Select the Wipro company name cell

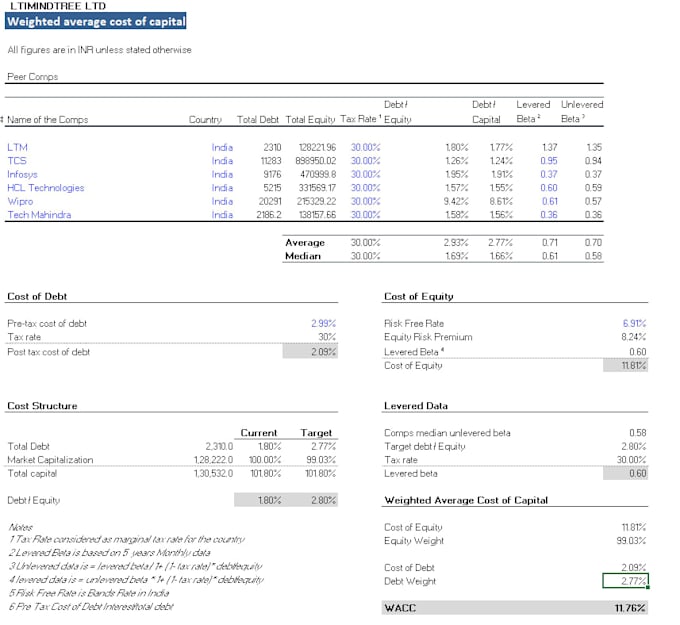coord(20,201)
